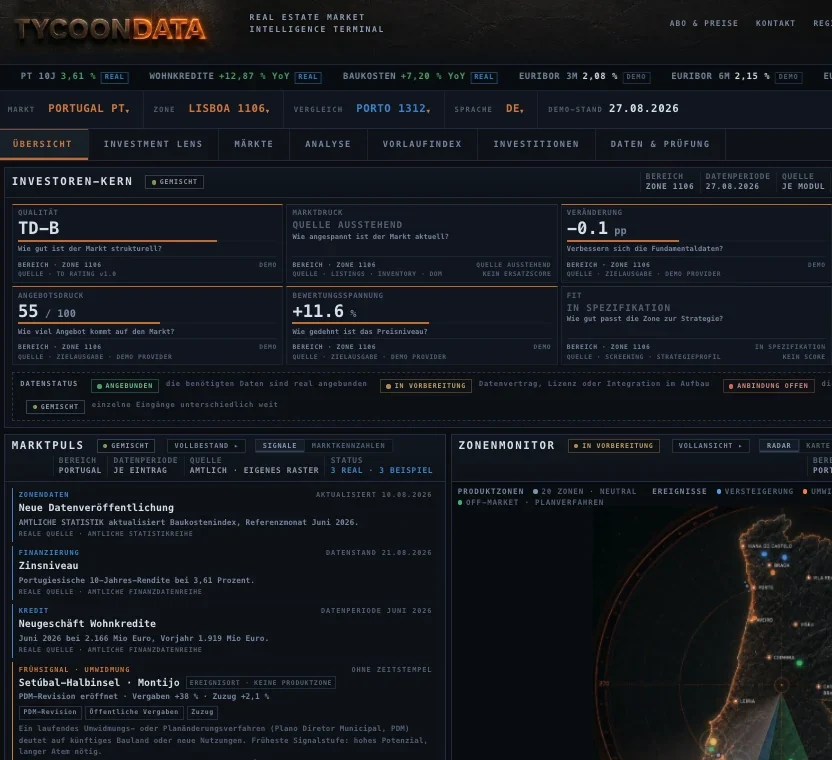This screenshot has width=832, height=760.
Task: Click the Anbindung Offen status badge
Action: (768, 386)
